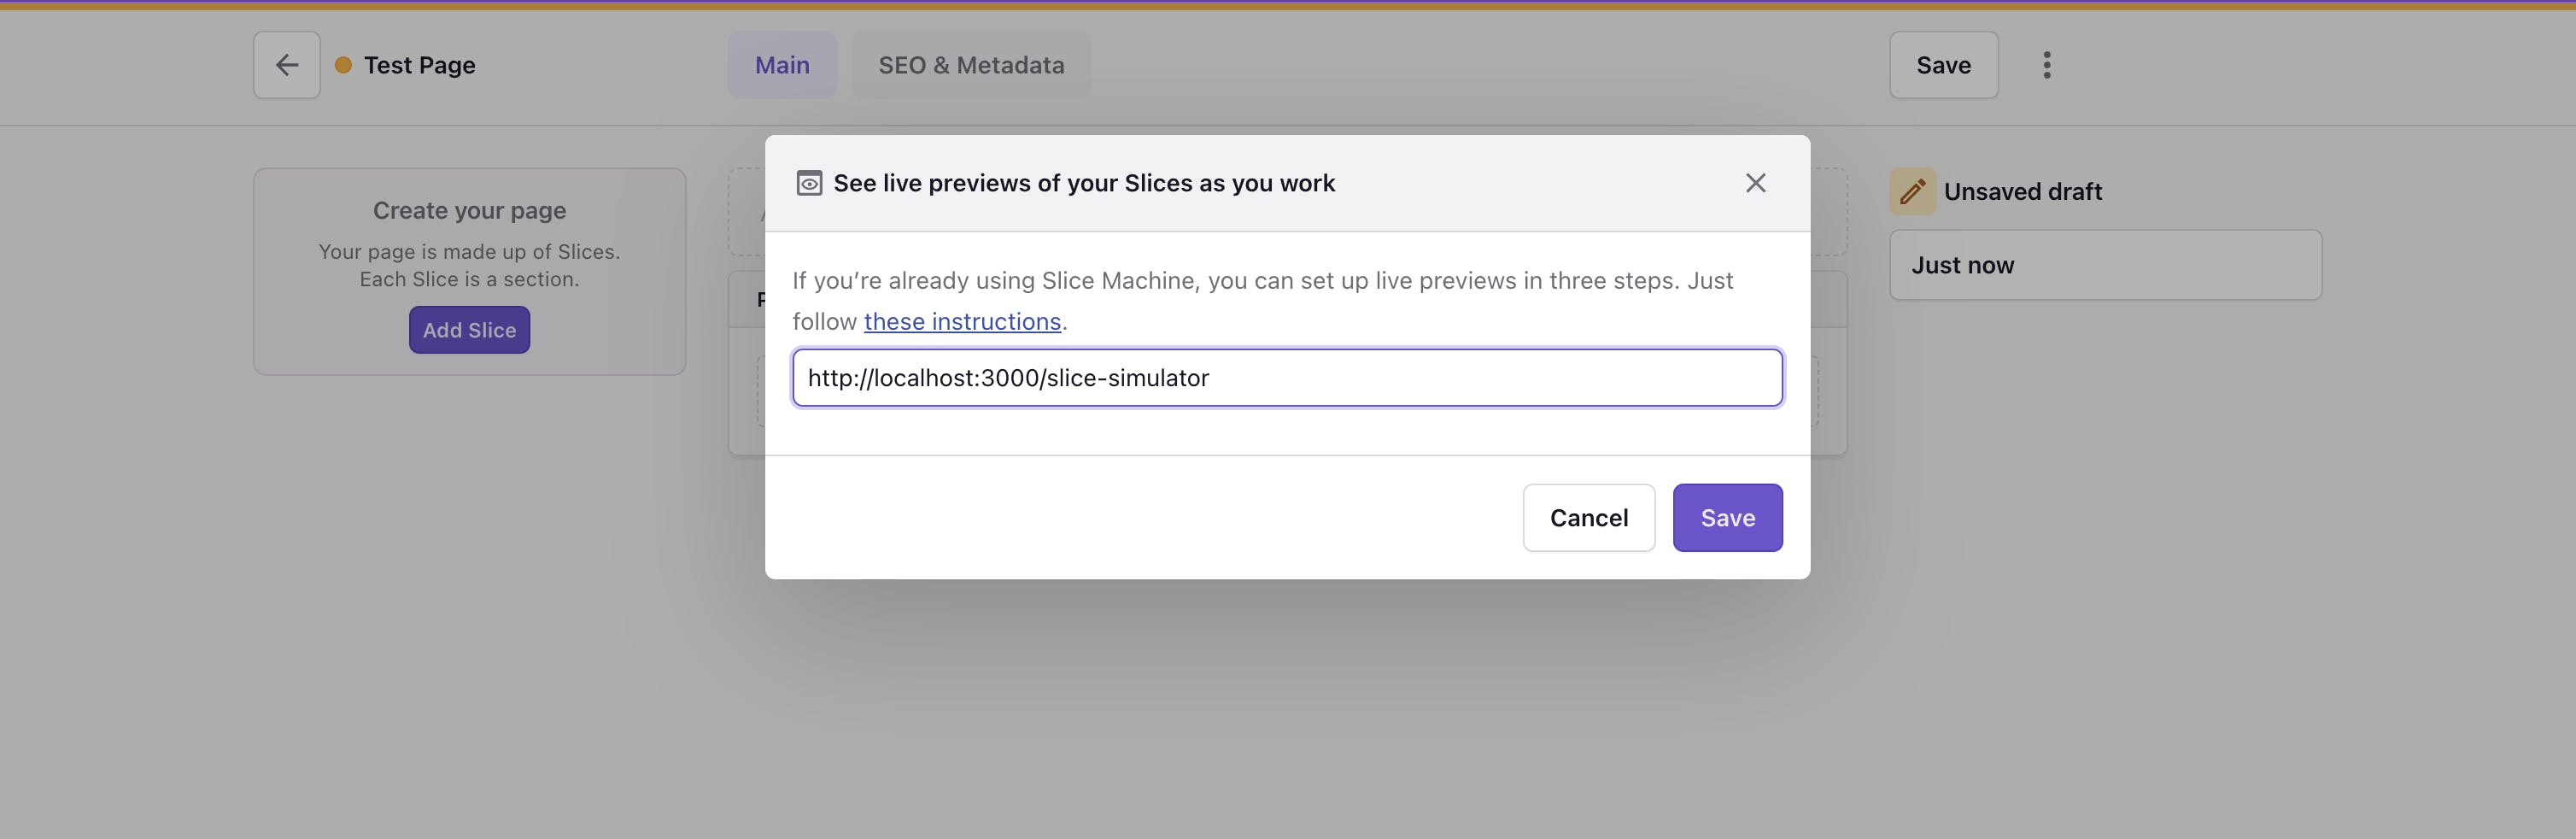Screen dimensions: 2576x839
Task: Open the 'these instructions' link
Action: pyautogui.click(x=962, y=320)
